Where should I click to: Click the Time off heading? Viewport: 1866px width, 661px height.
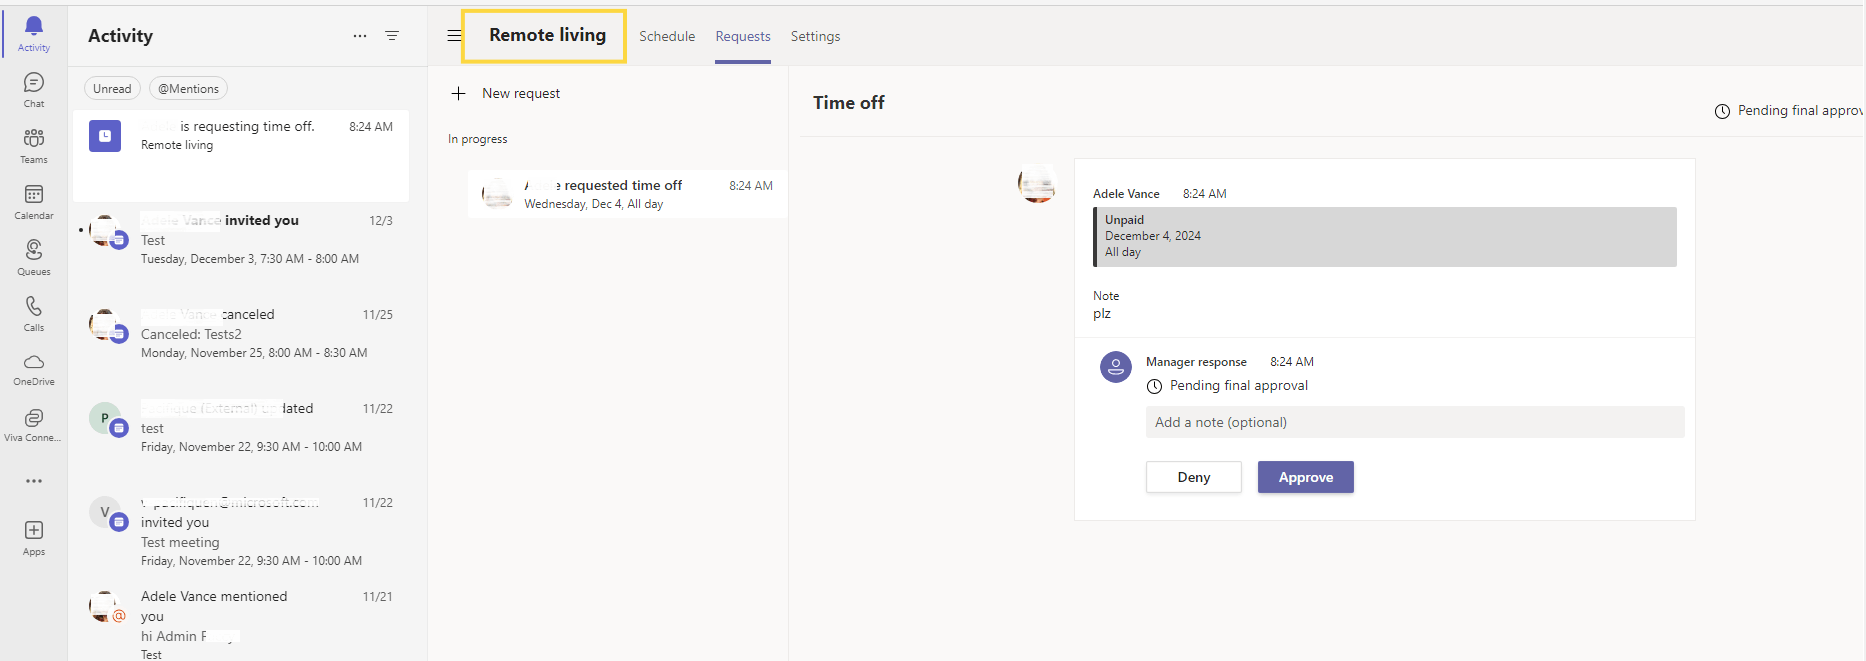(848, 102)
